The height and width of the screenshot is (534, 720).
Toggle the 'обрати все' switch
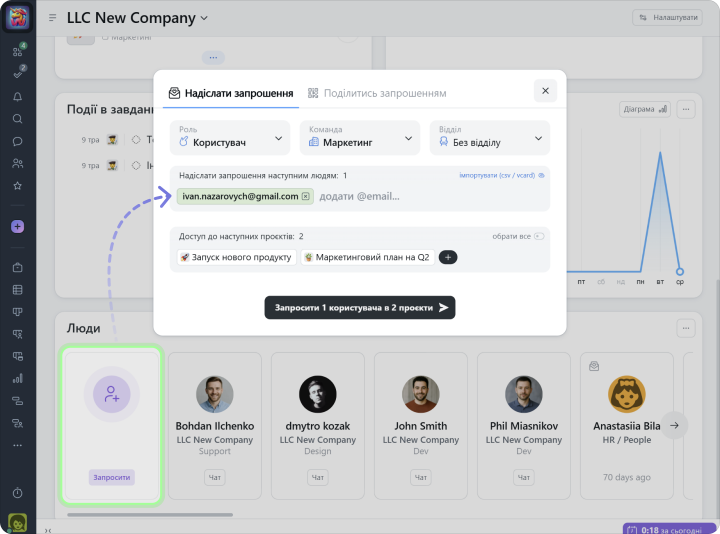click(539, 236)
